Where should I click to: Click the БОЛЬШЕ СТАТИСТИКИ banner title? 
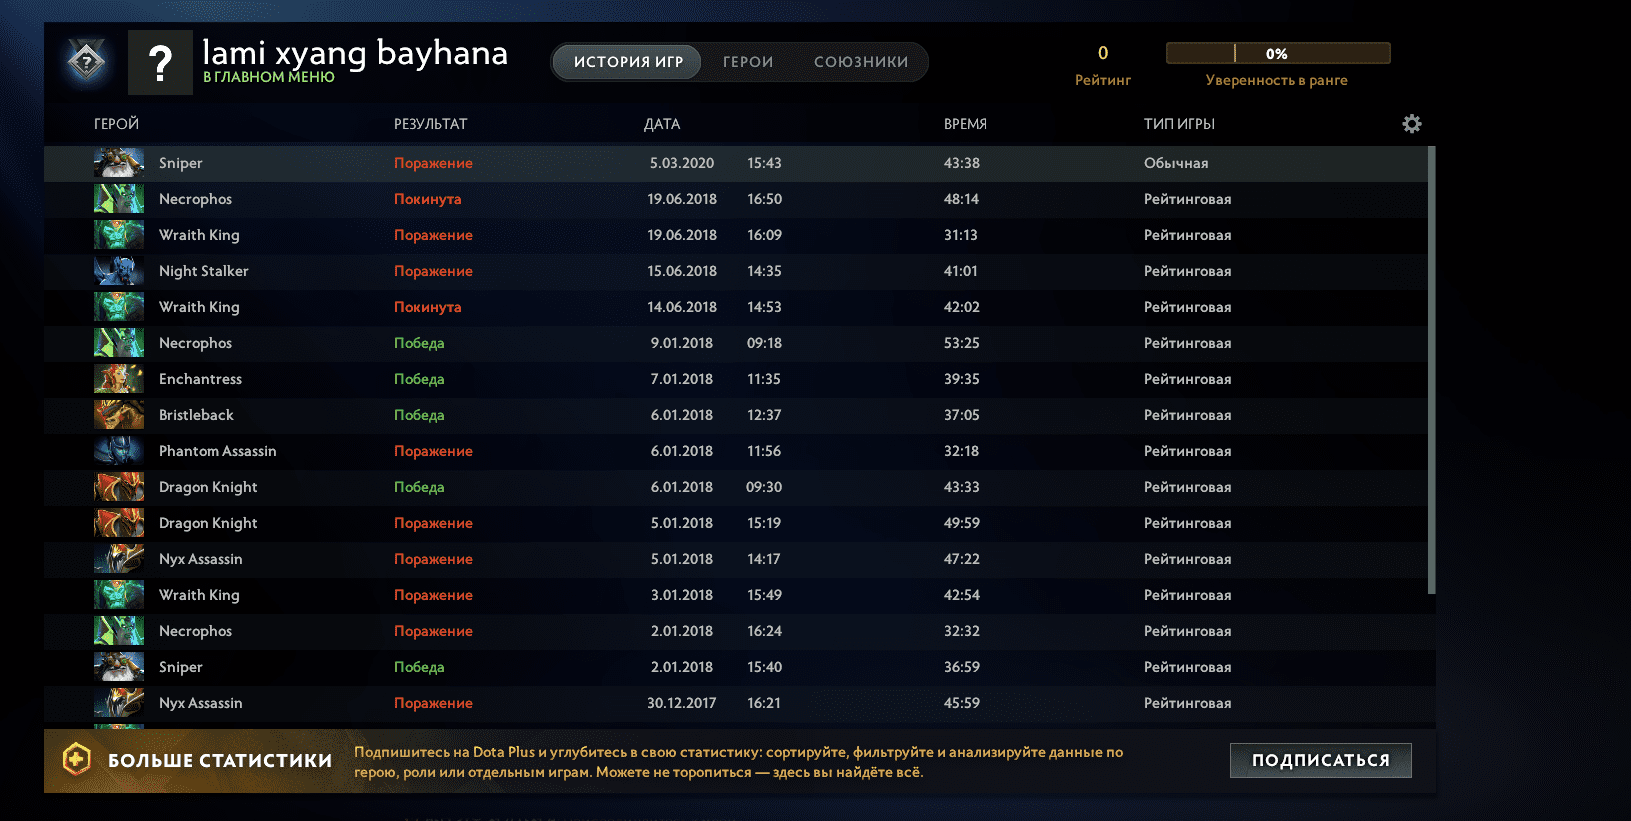tap(220, 761)
